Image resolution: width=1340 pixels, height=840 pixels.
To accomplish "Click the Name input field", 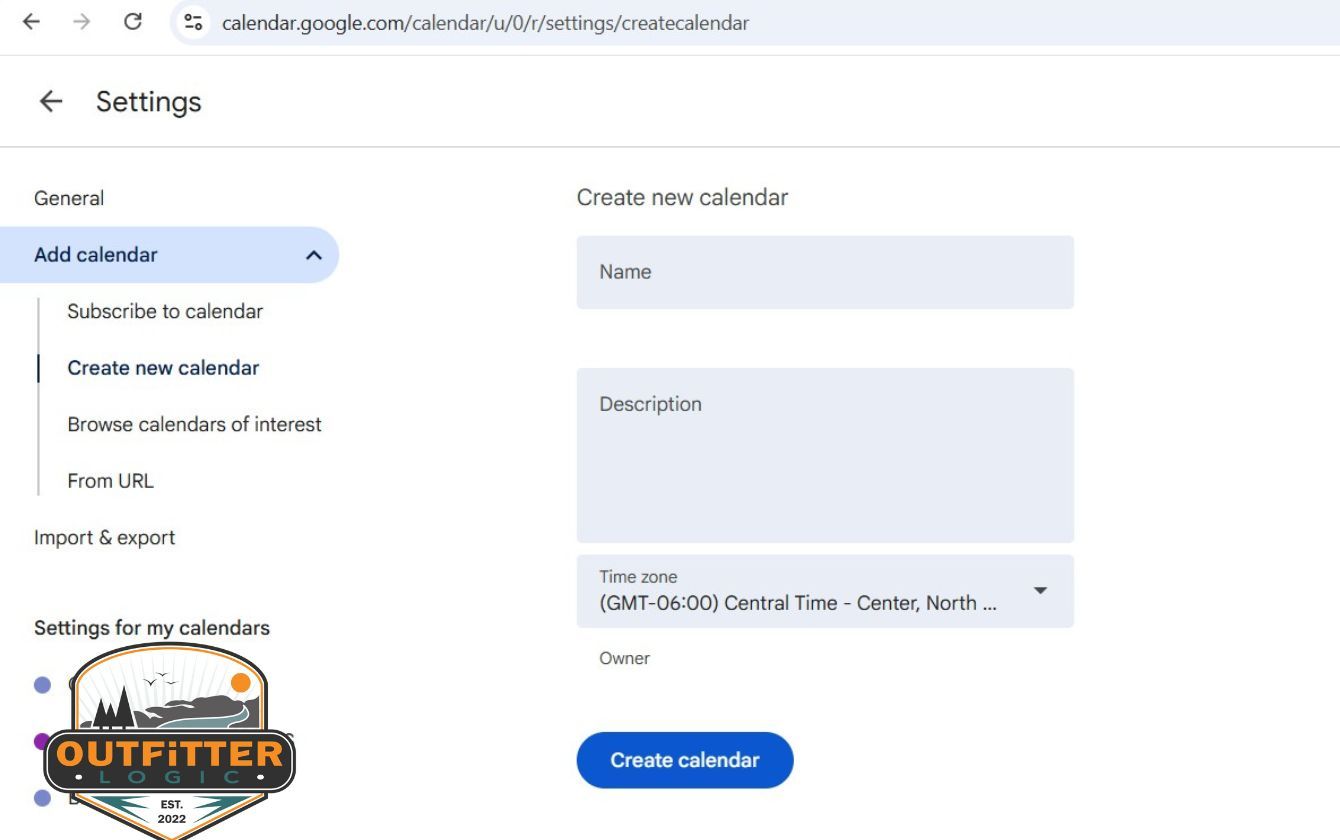I will tap(824, 271).
